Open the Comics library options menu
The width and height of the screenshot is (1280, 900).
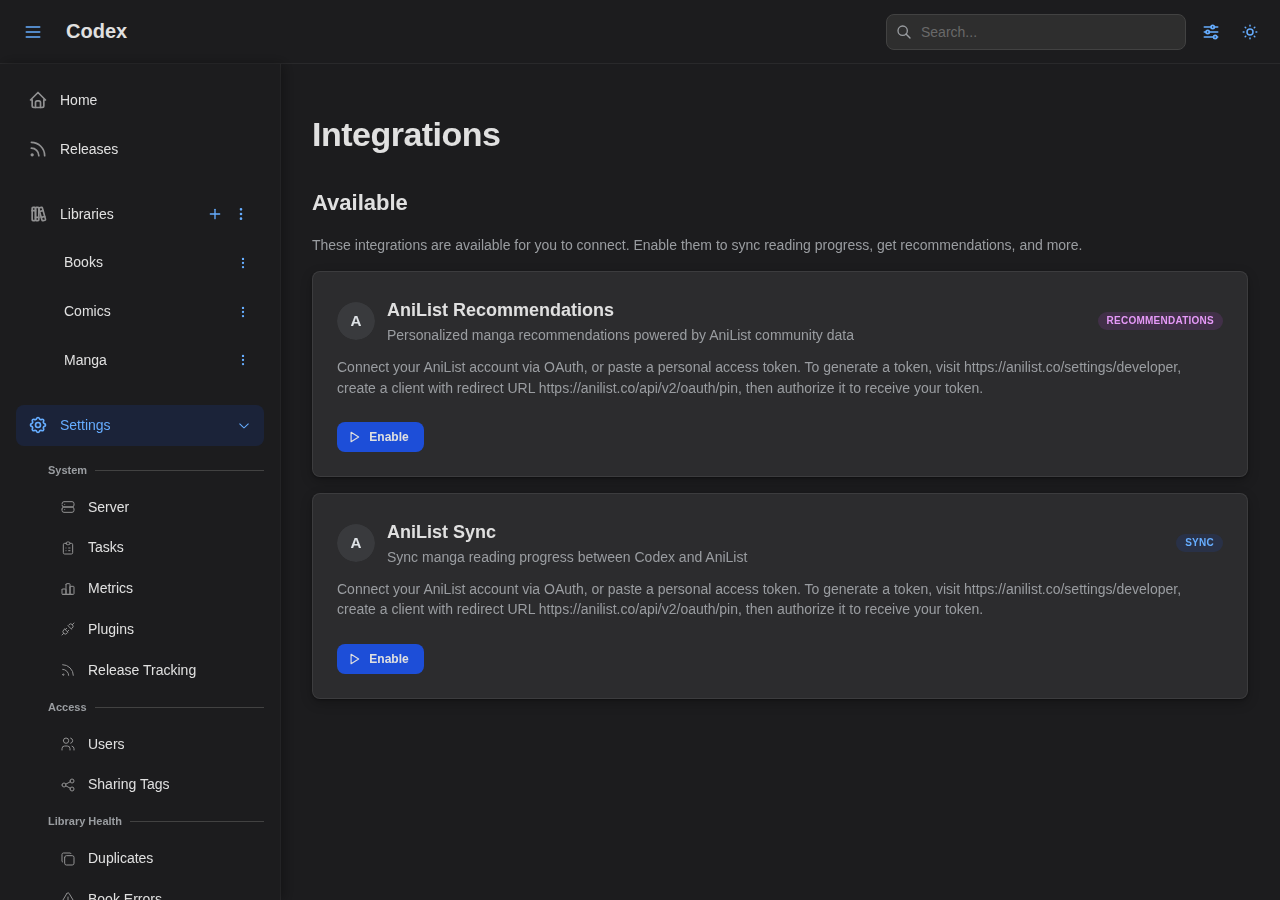point(242,312)
